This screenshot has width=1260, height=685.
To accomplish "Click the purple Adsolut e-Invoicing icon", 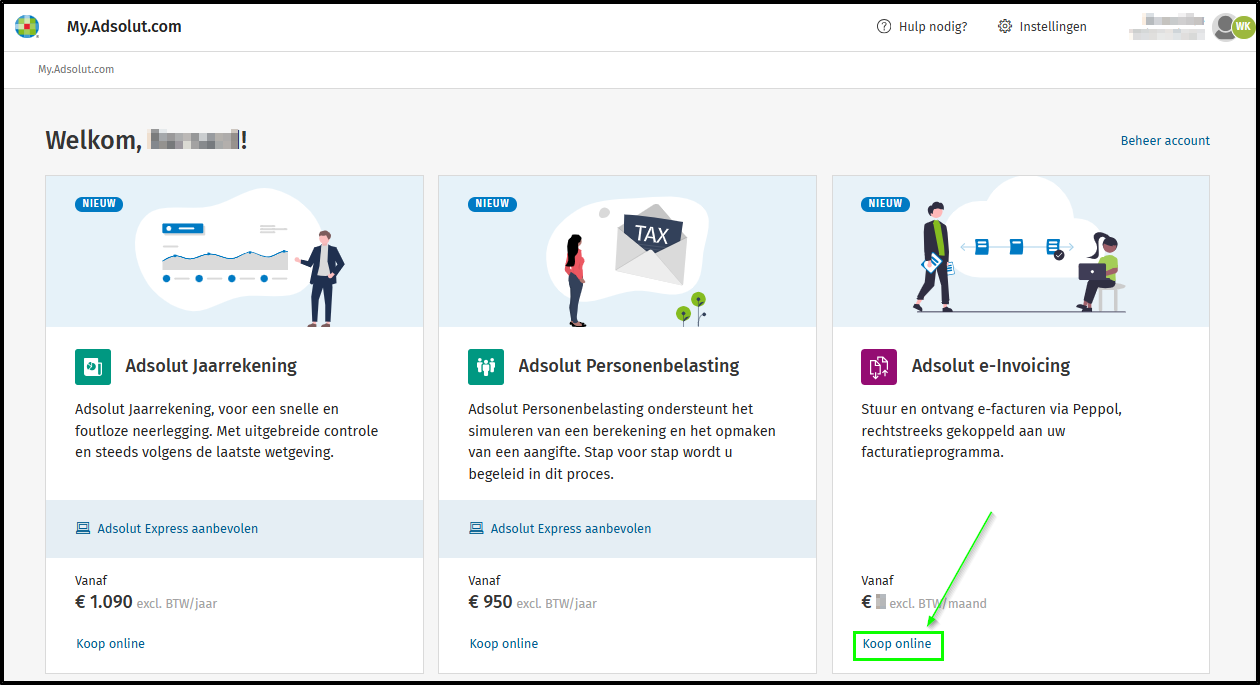I will pyautogui.click(x=879, y=366).
